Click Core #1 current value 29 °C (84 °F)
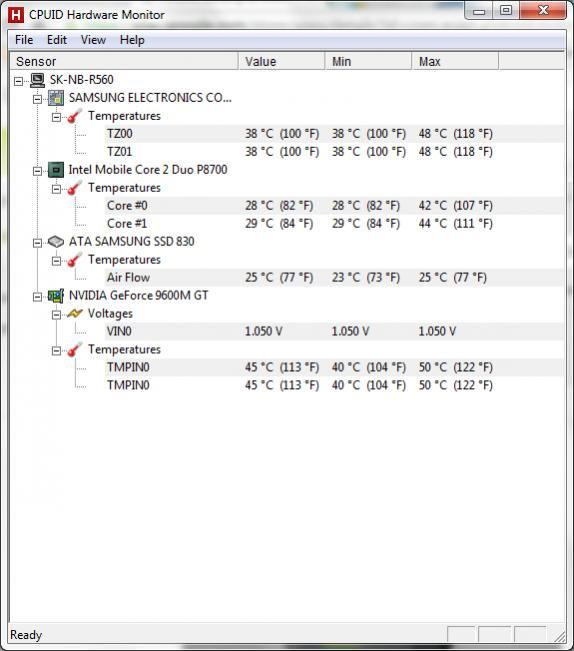Image resolution: width=574 pixels, height=651 pixels. [279, 223]
